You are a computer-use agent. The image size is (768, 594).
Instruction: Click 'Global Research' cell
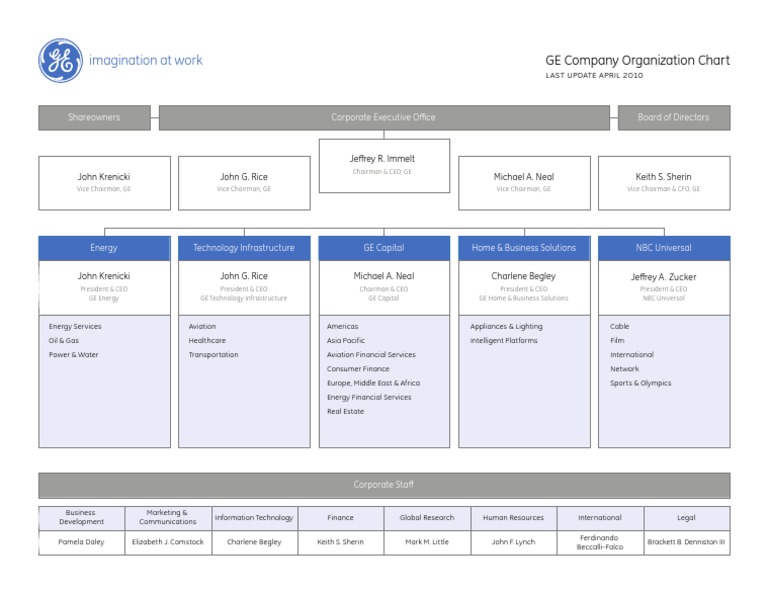click(427, 518)
